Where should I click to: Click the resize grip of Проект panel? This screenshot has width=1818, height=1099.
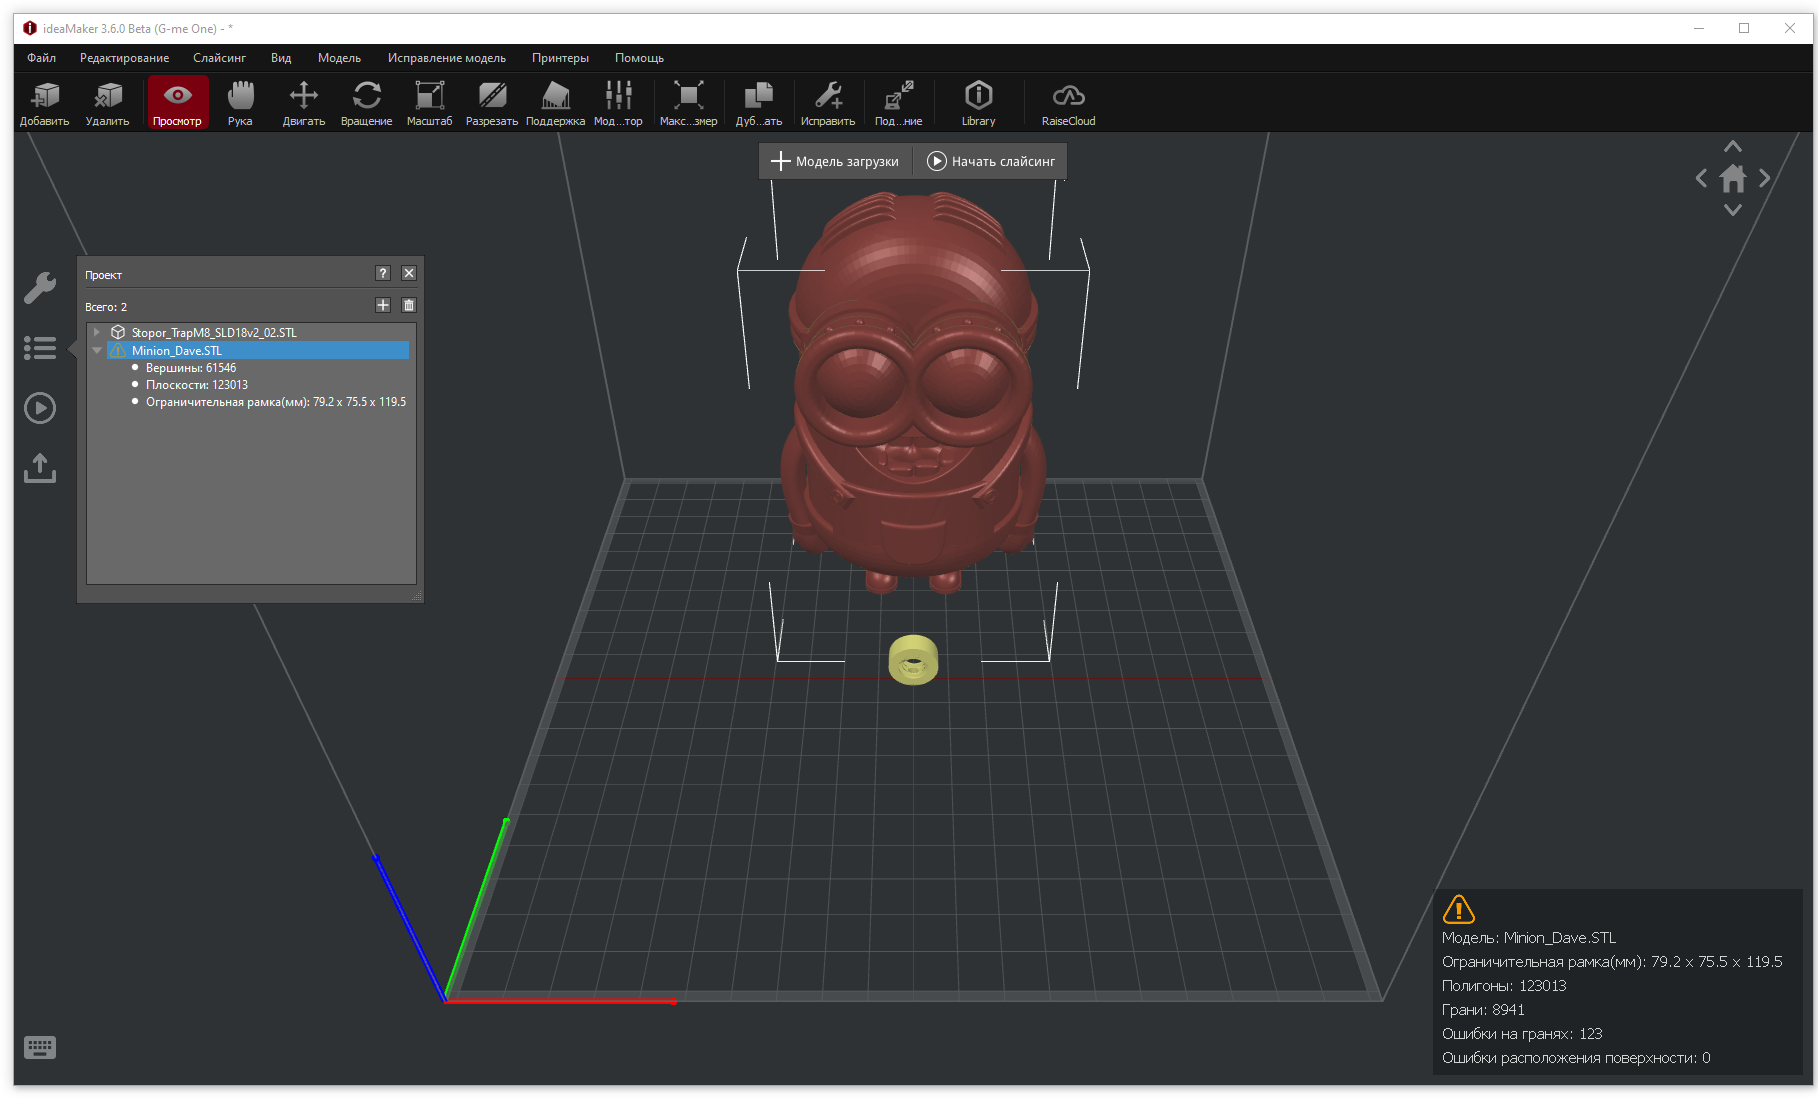coord(417,596)
